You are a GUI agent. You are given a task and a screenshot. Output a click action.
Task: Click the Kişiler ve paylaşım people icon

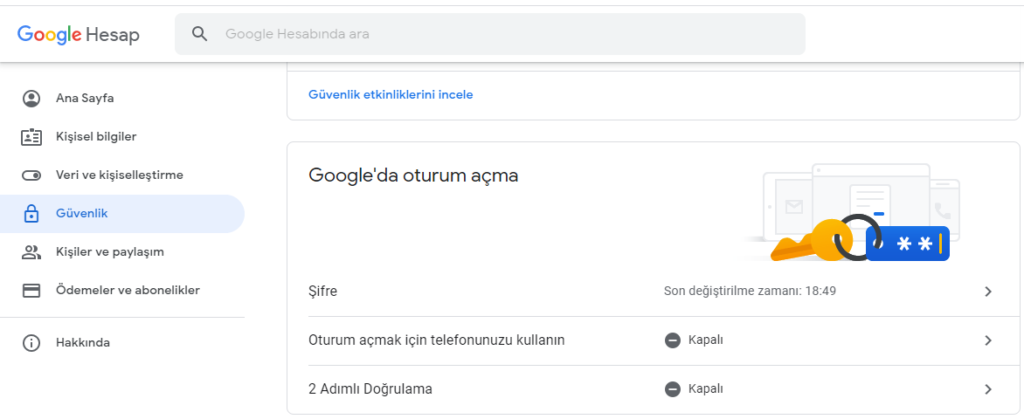coord(31,252)
